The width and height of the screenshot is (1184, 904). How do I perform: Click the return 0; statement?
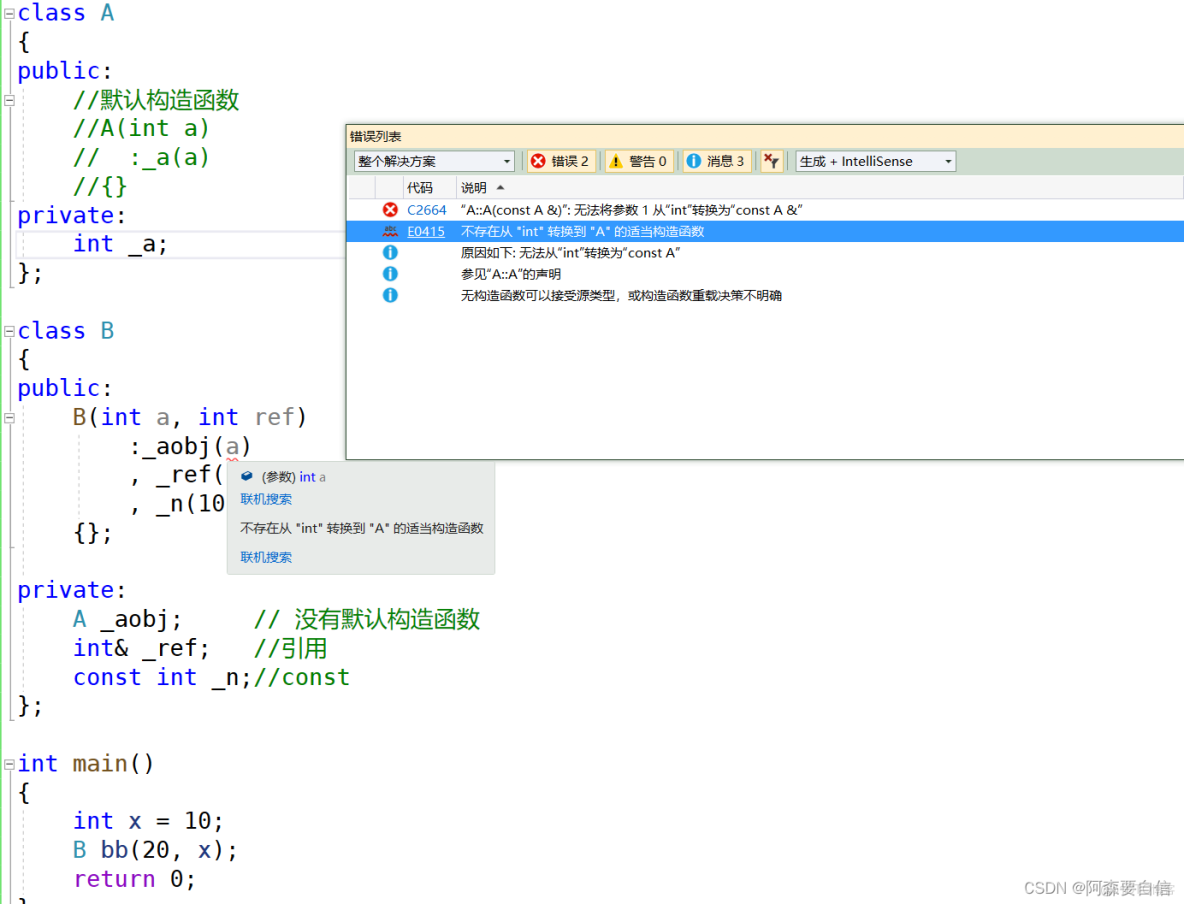point(134,879)
